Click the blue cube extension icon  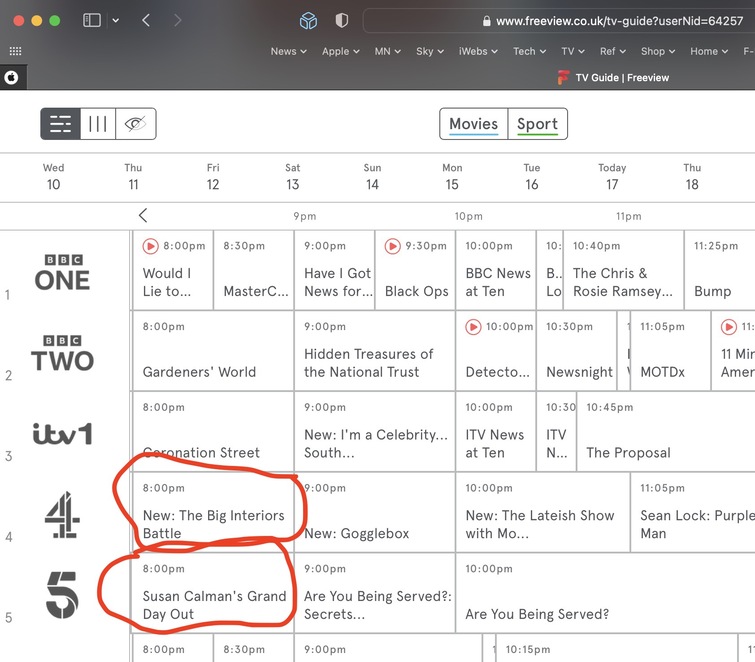point(308,21)
